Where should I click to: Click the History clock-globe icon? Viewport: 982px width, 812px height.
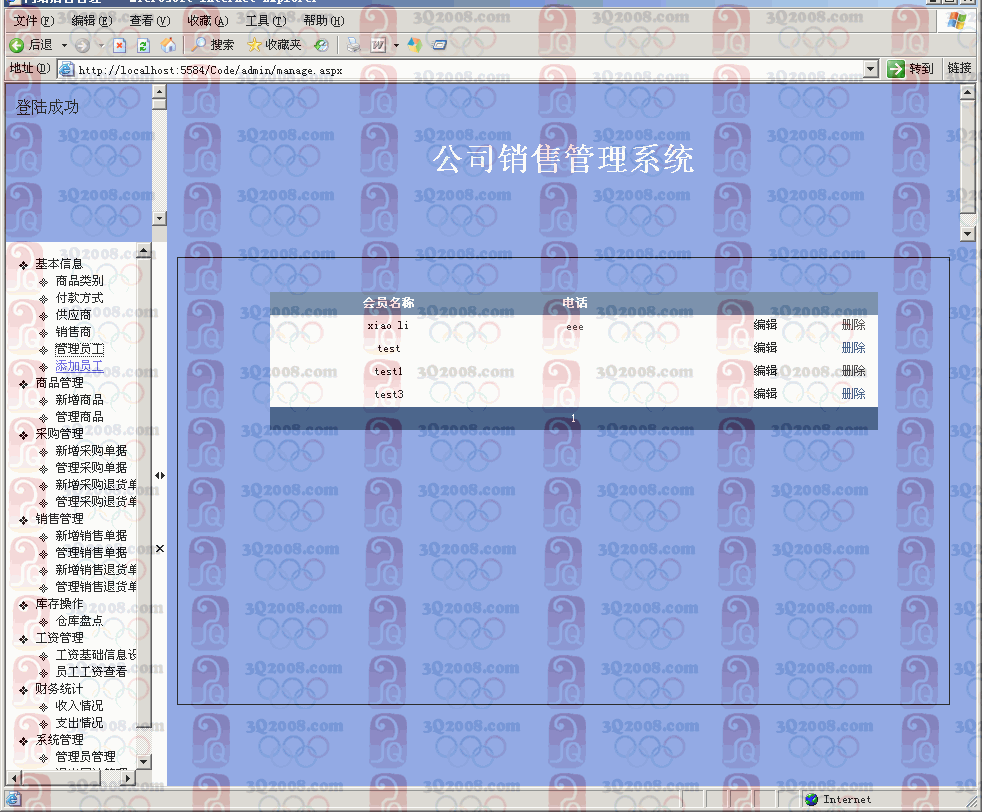pos(321,45)
